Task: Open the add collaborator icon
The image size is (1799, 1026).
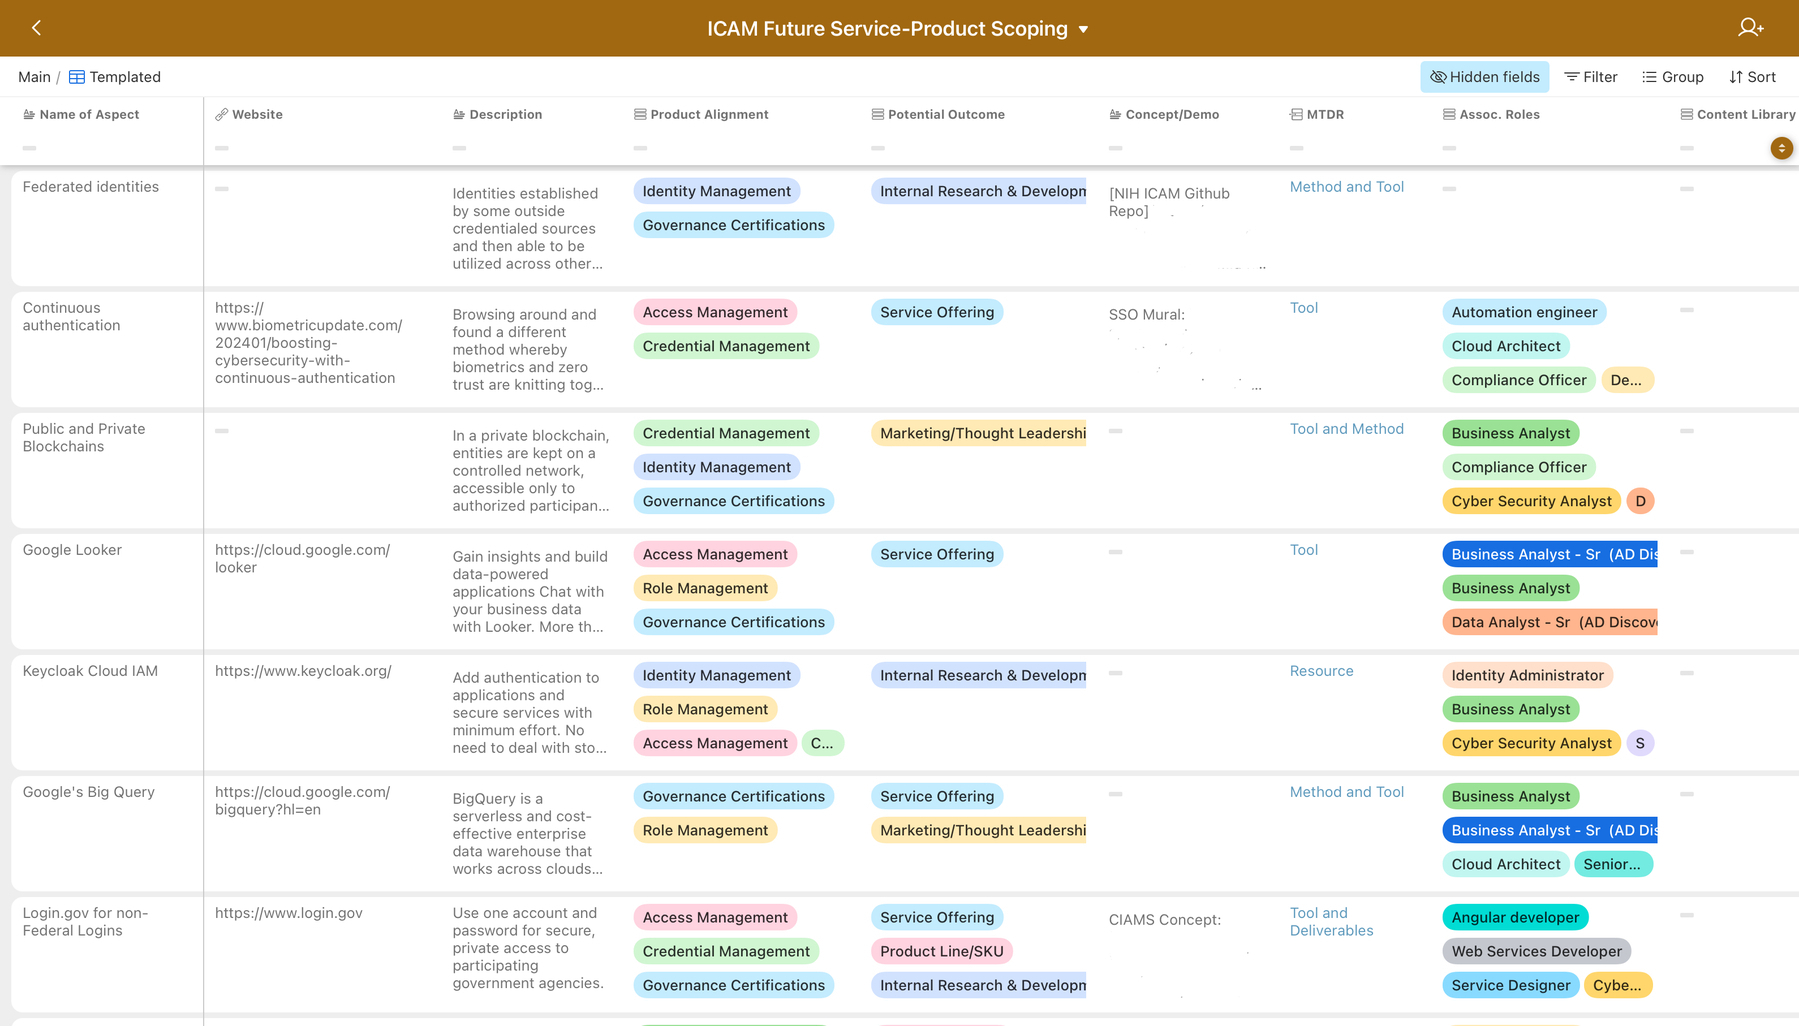Action: pos(1750,28)
